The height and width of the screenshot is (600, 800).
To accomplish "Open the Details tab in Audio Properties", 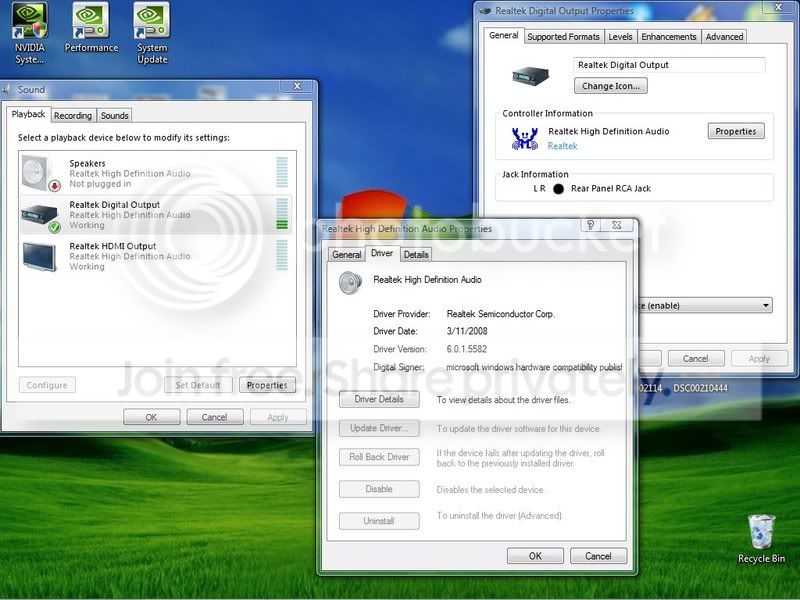I will [x=416, y=254].
